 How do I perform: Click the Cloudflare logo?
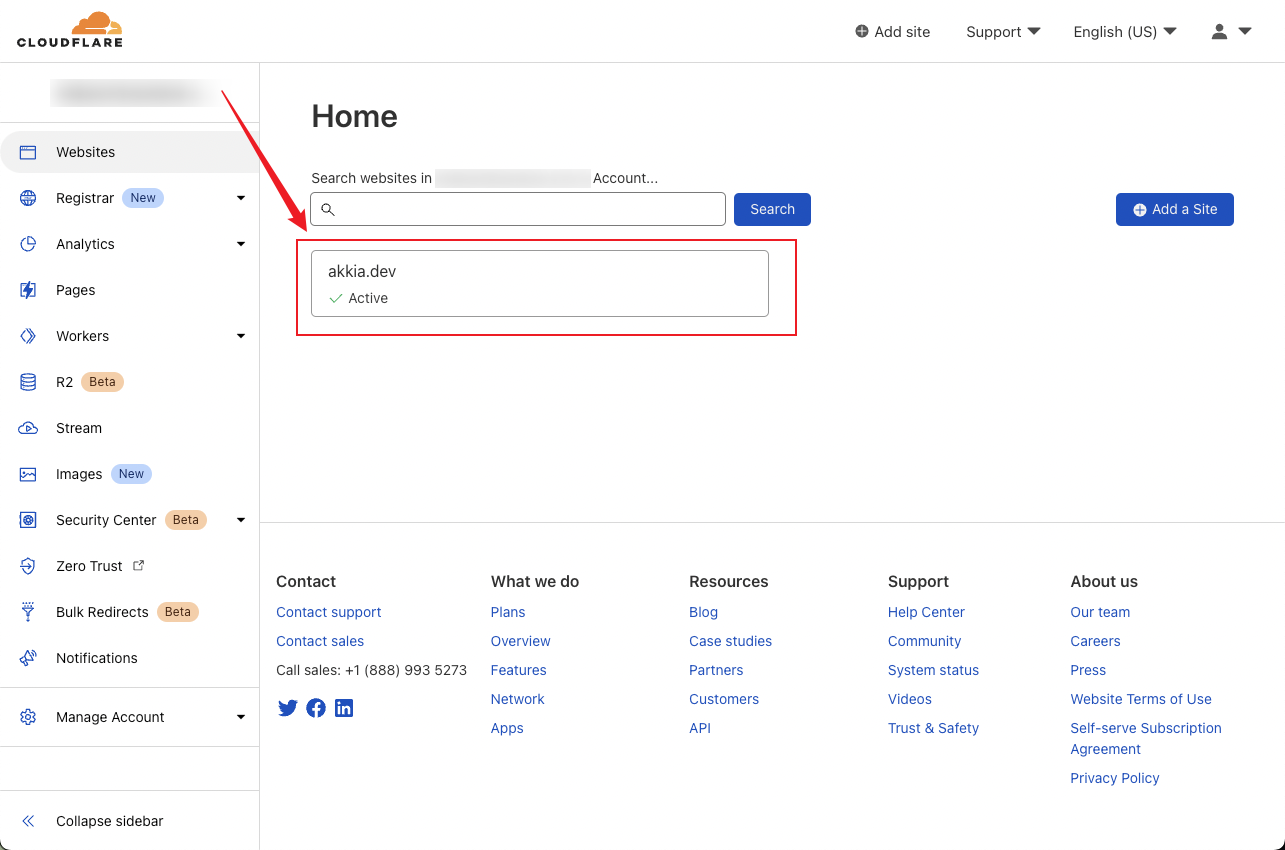70,29
